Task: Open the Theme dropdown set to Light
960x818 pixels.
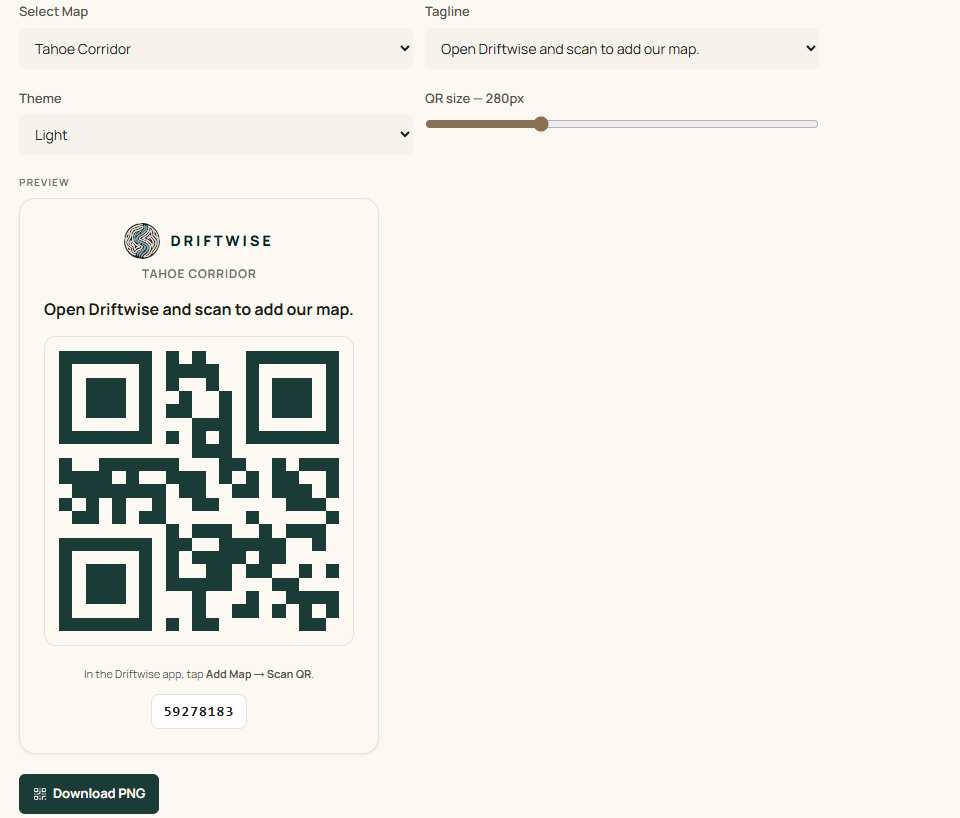Action: tap(216, 135)
